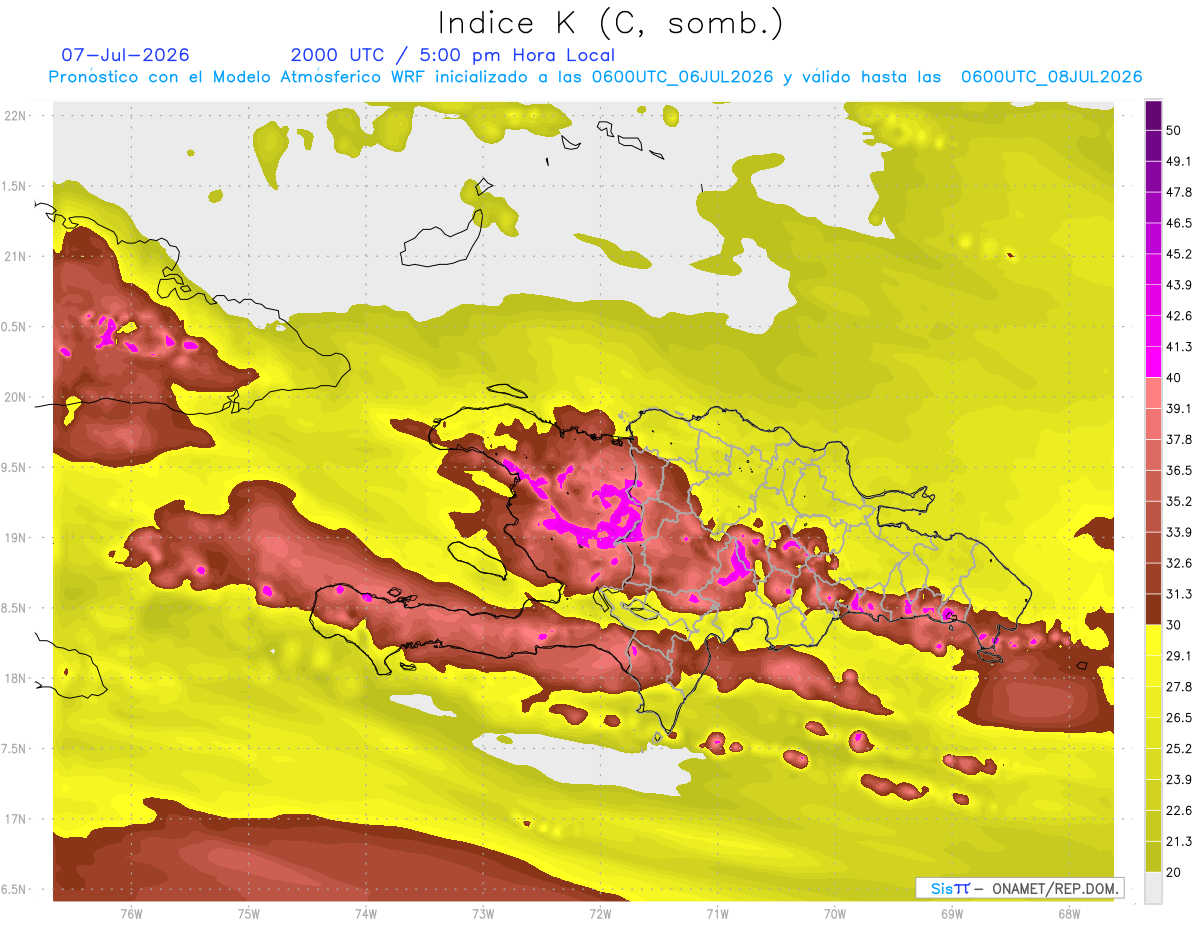
Task: Click the dark purple colorbar segment above 50
Action: pos(1153,115)
